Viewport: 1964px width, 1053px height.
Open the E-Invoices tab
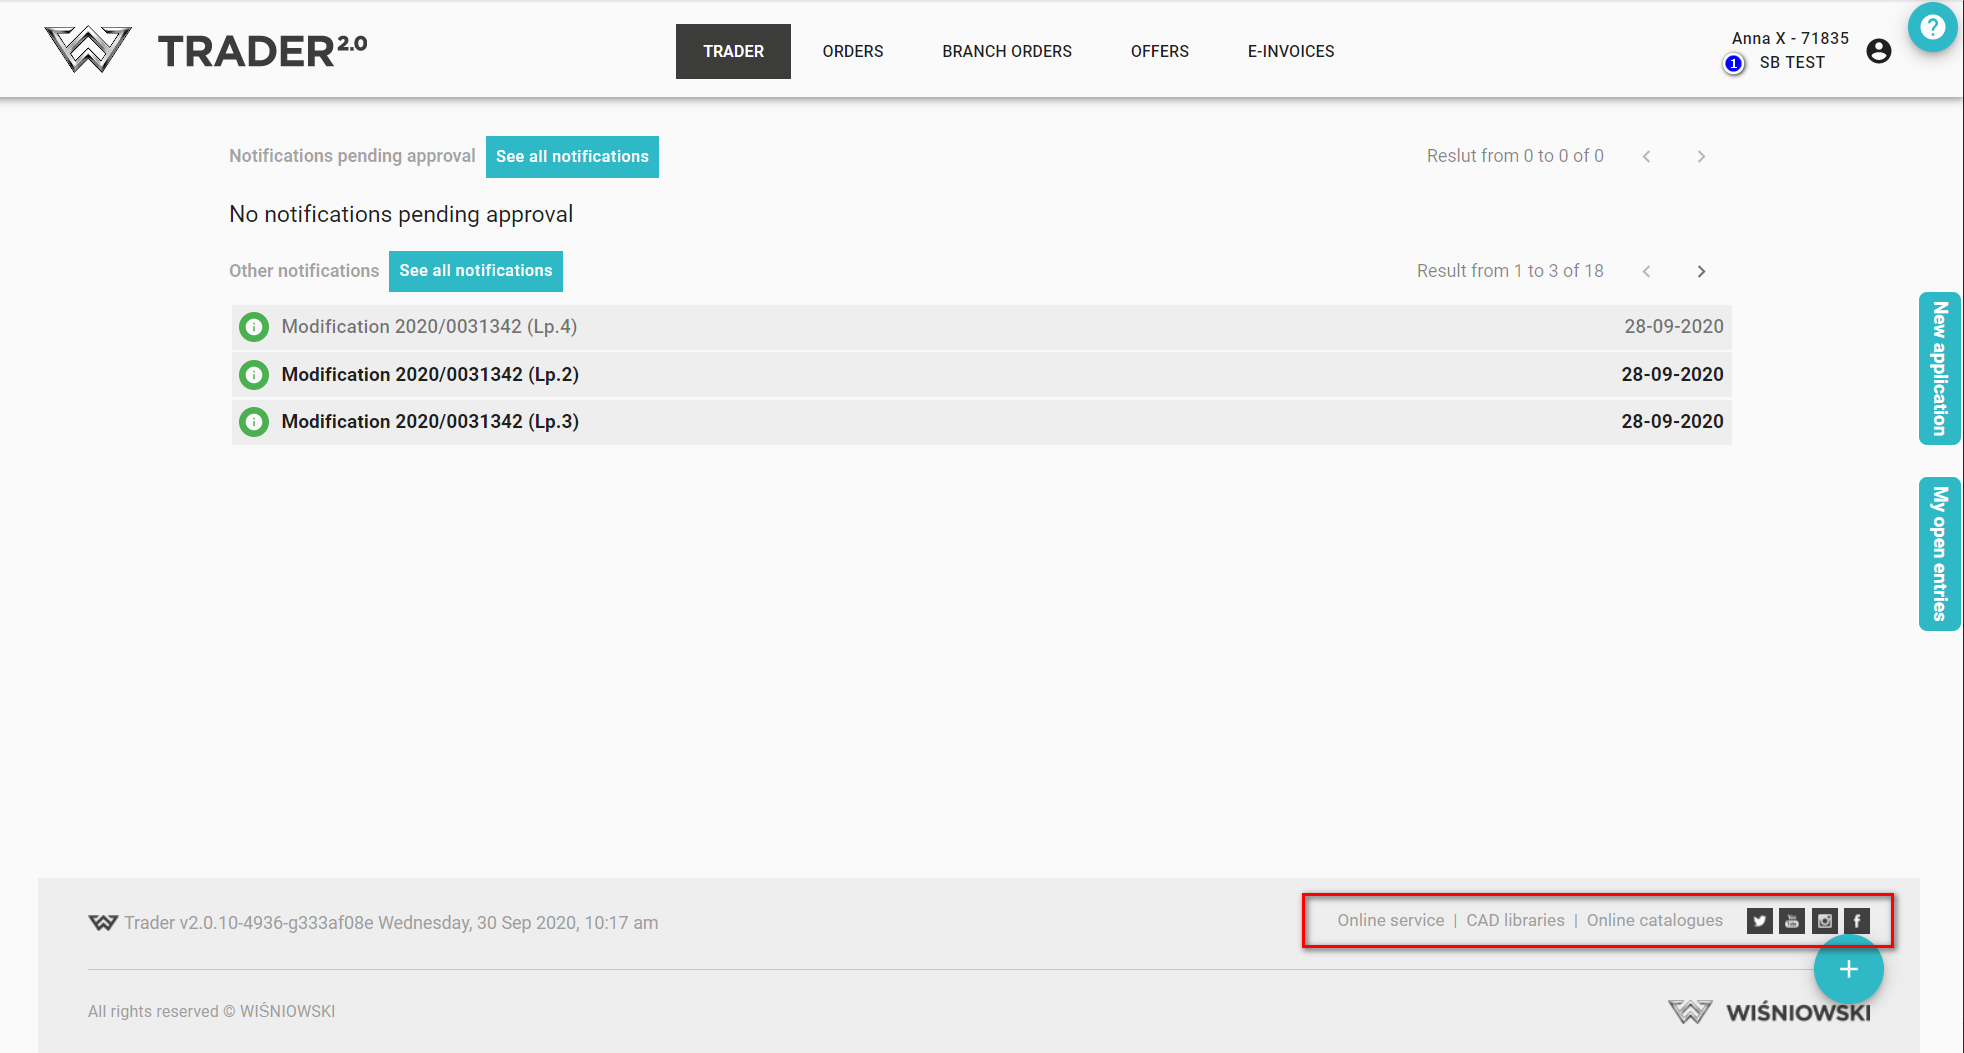click(1290, 51)
